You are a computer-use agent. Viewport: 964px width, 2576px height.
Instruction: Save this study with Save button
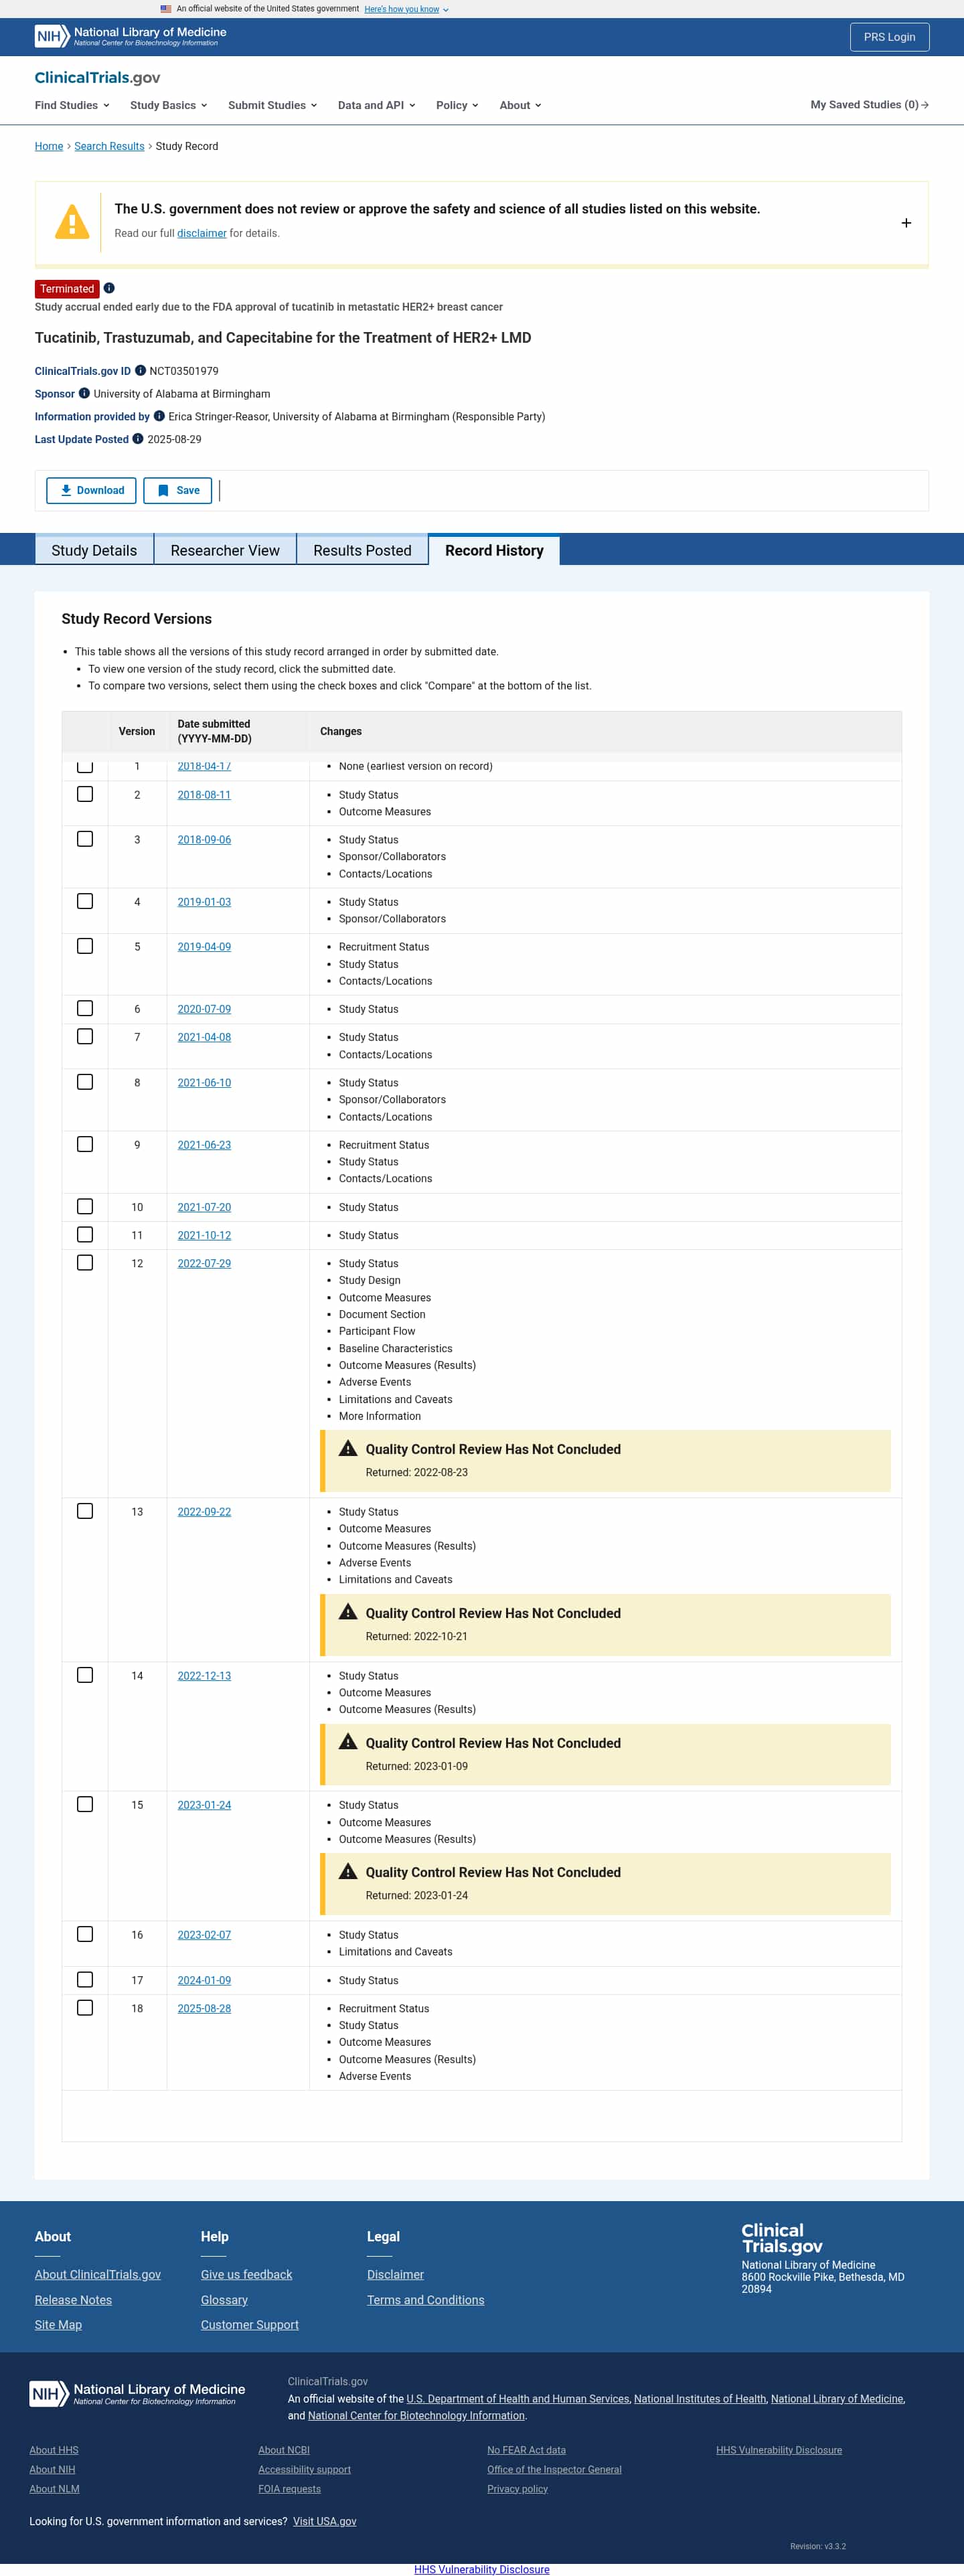pyautogui.click(x=177, y=490)
